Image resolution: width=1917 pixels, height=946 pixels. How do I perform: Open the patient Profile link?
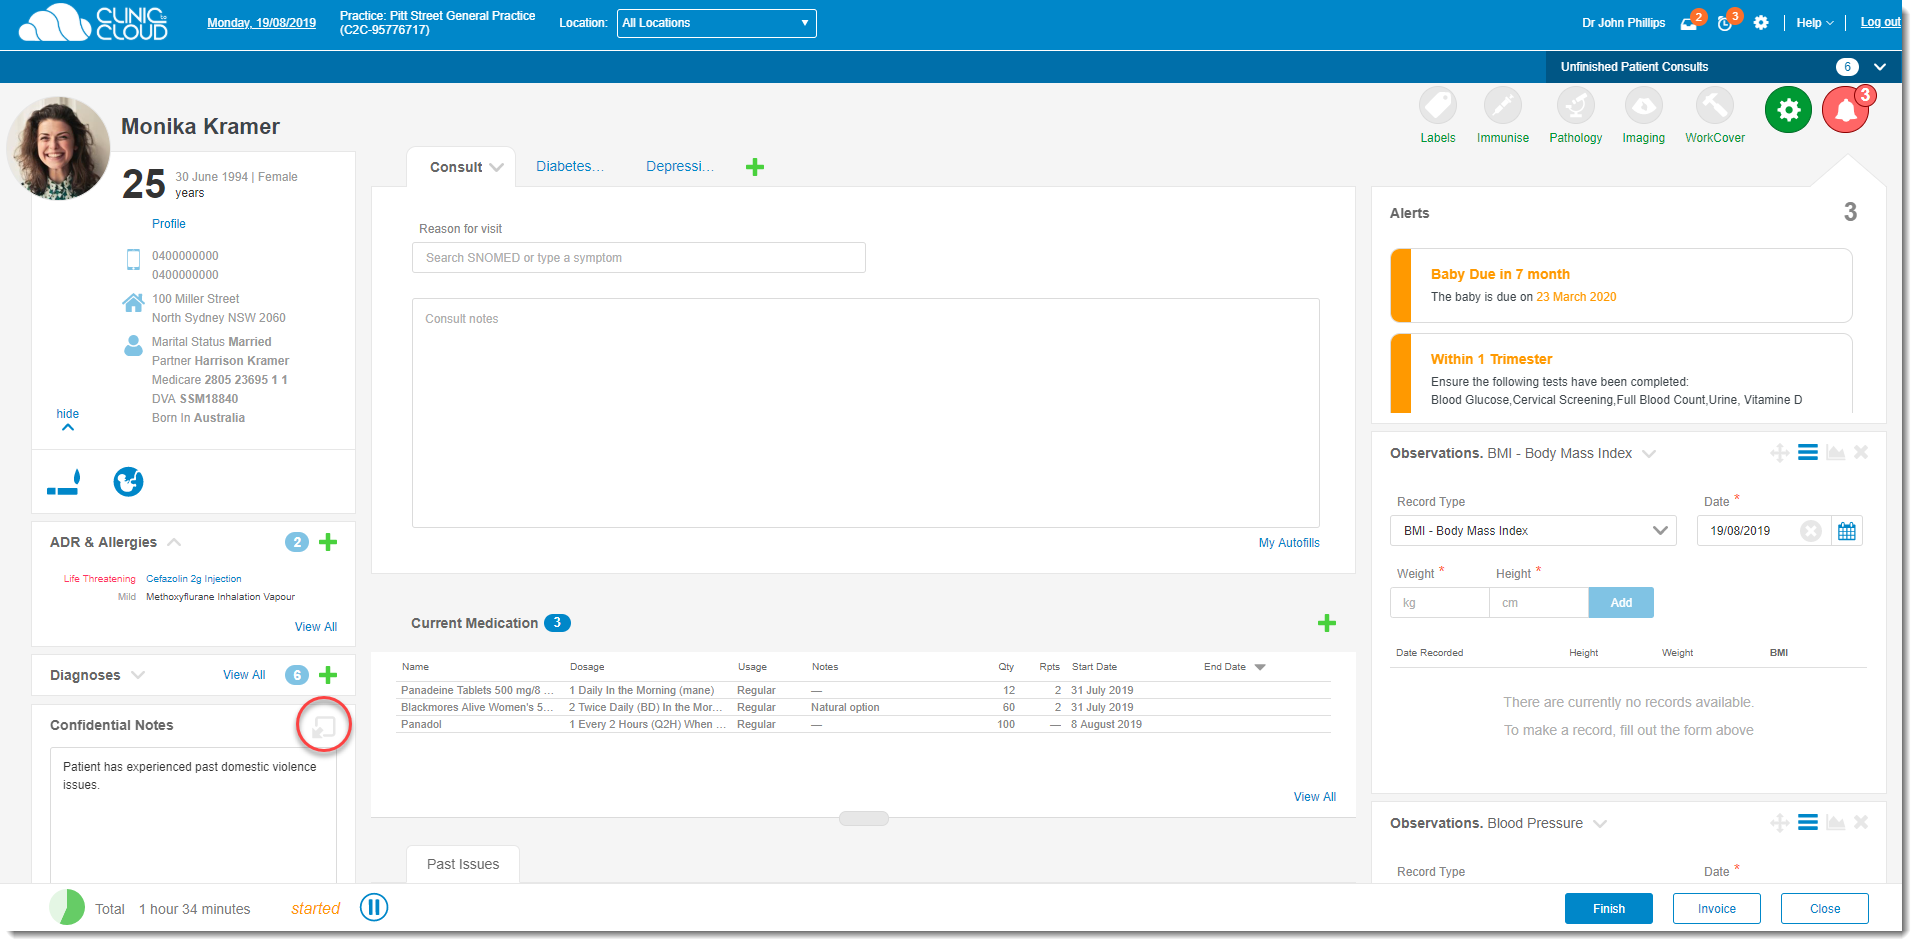(x=168, y=224)
